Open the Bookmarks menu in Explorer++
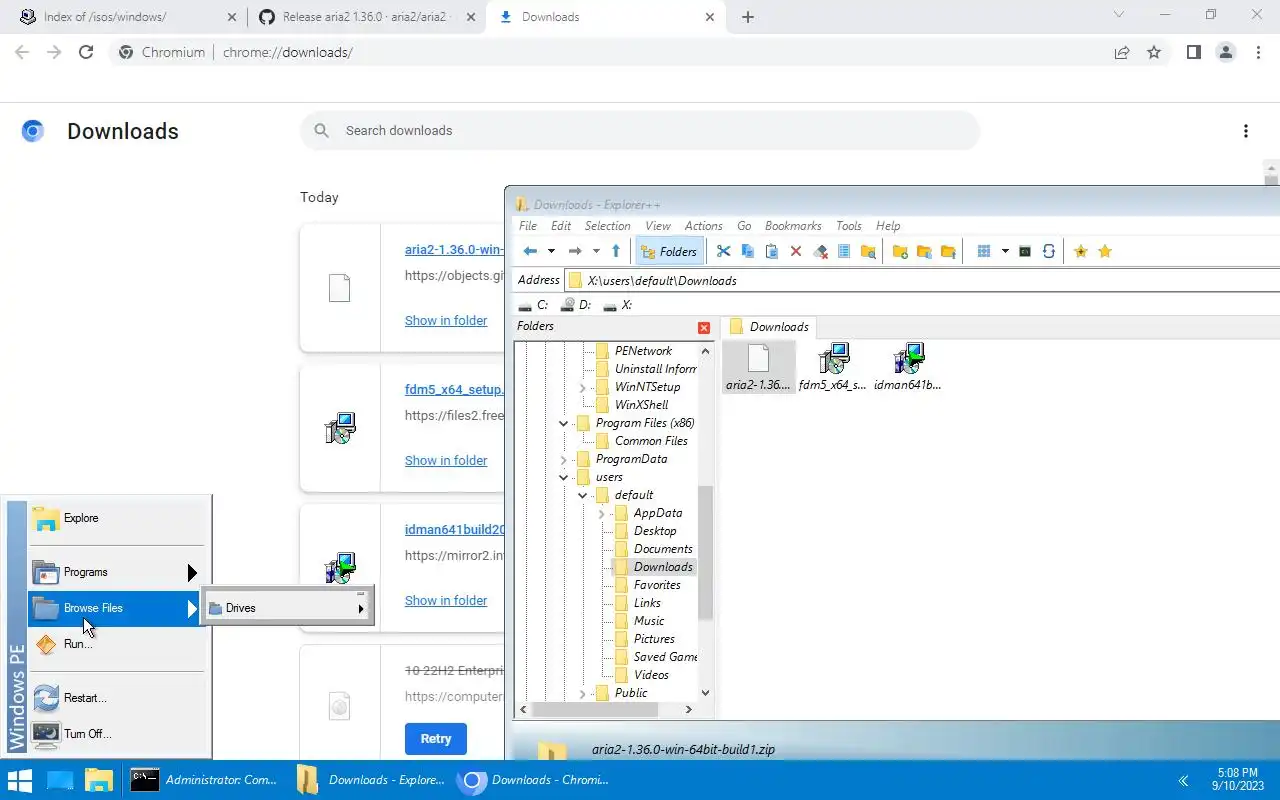 [x=793, y=226]
